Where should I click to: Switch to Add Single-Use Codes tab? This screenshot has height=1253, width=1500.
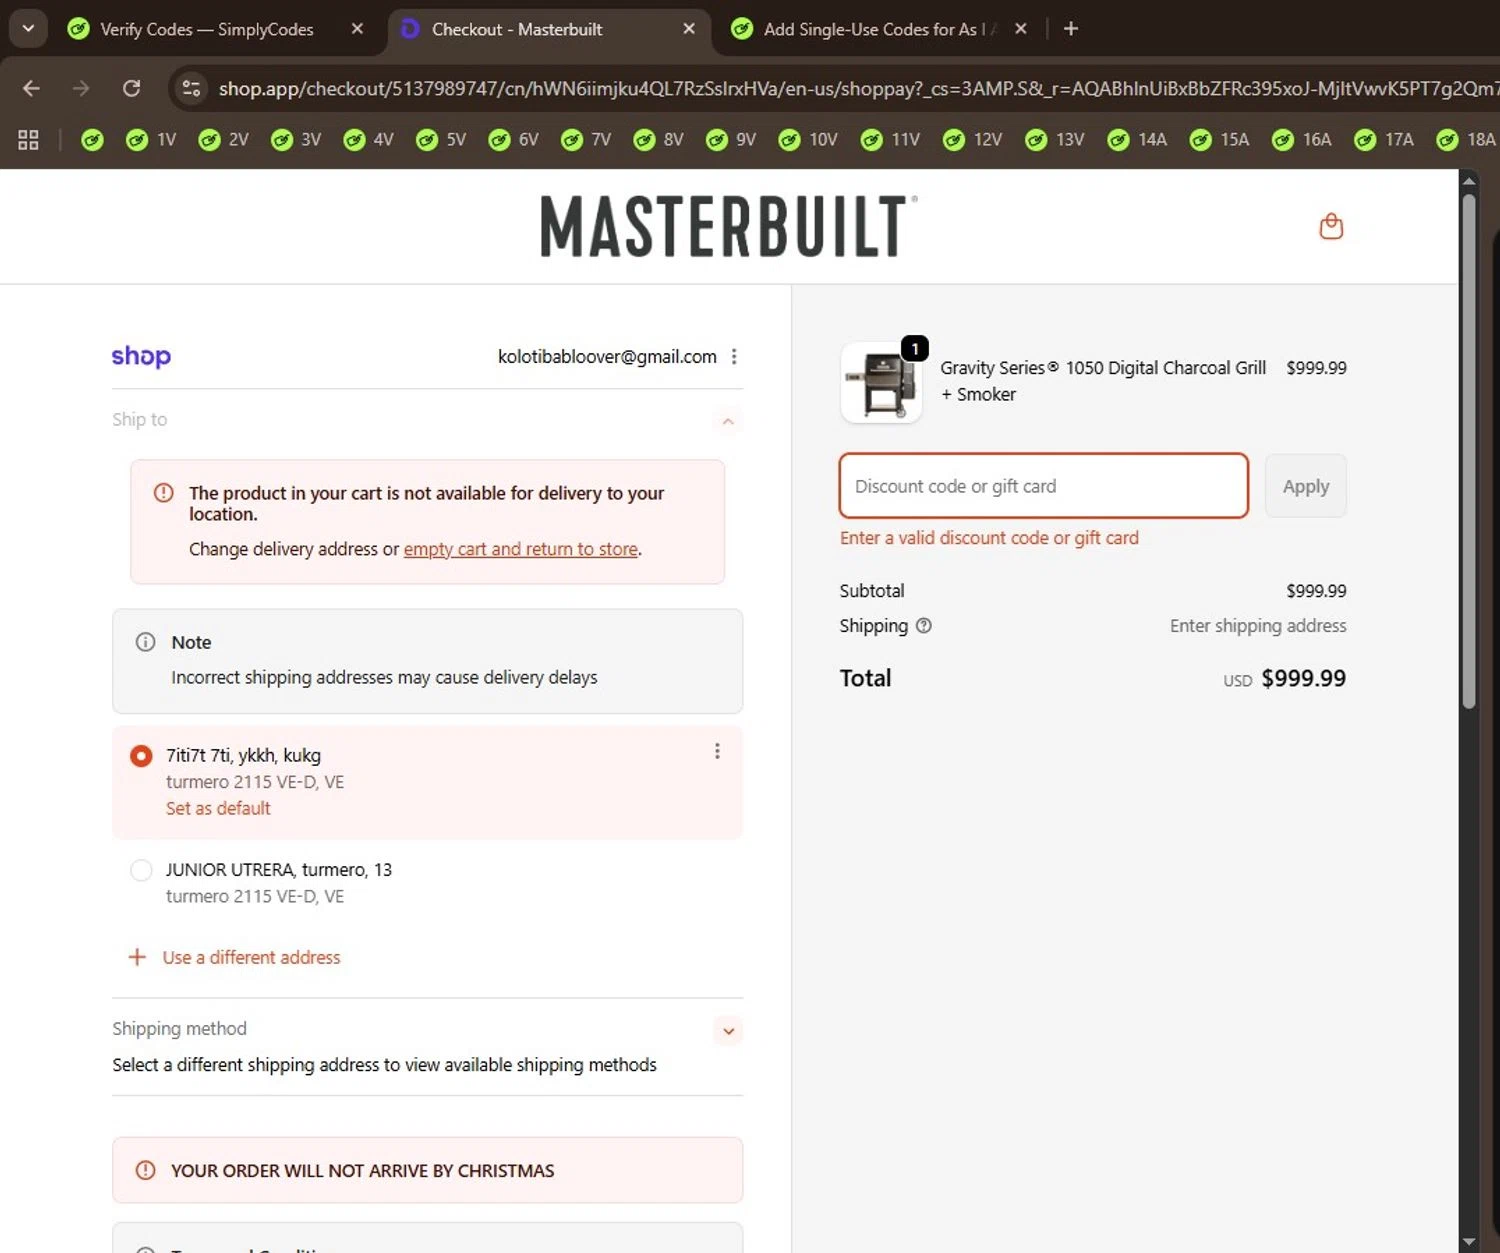pos(870,29)
